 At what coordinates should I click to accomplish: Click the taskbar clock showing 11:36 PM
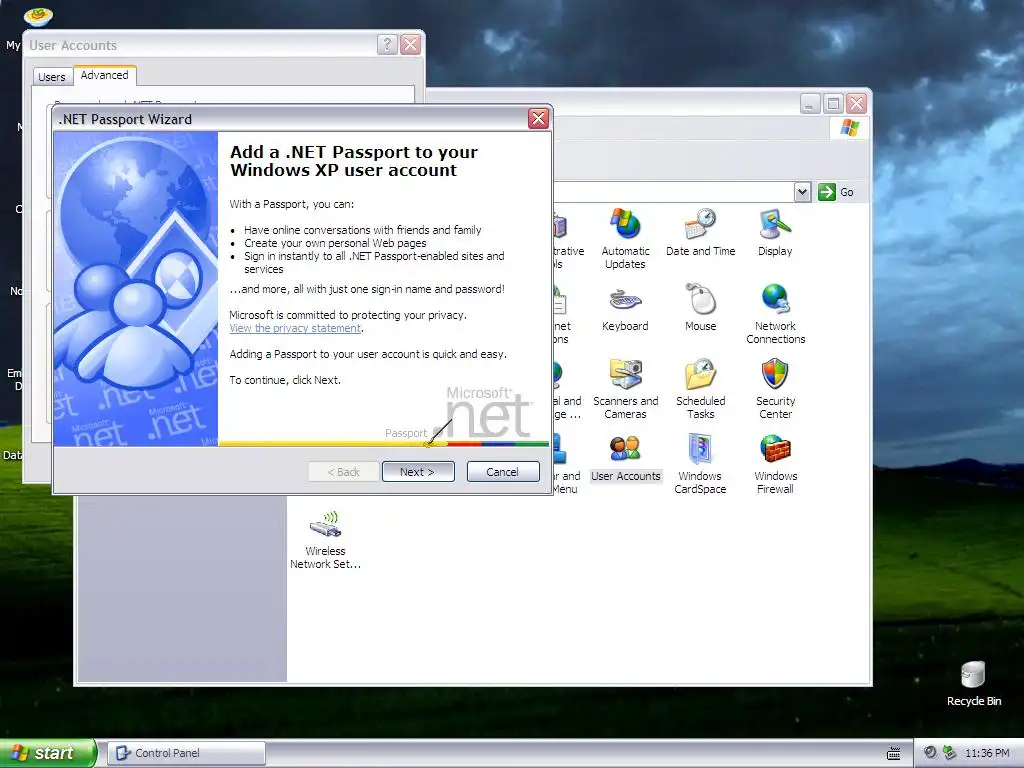coord(987,753)
